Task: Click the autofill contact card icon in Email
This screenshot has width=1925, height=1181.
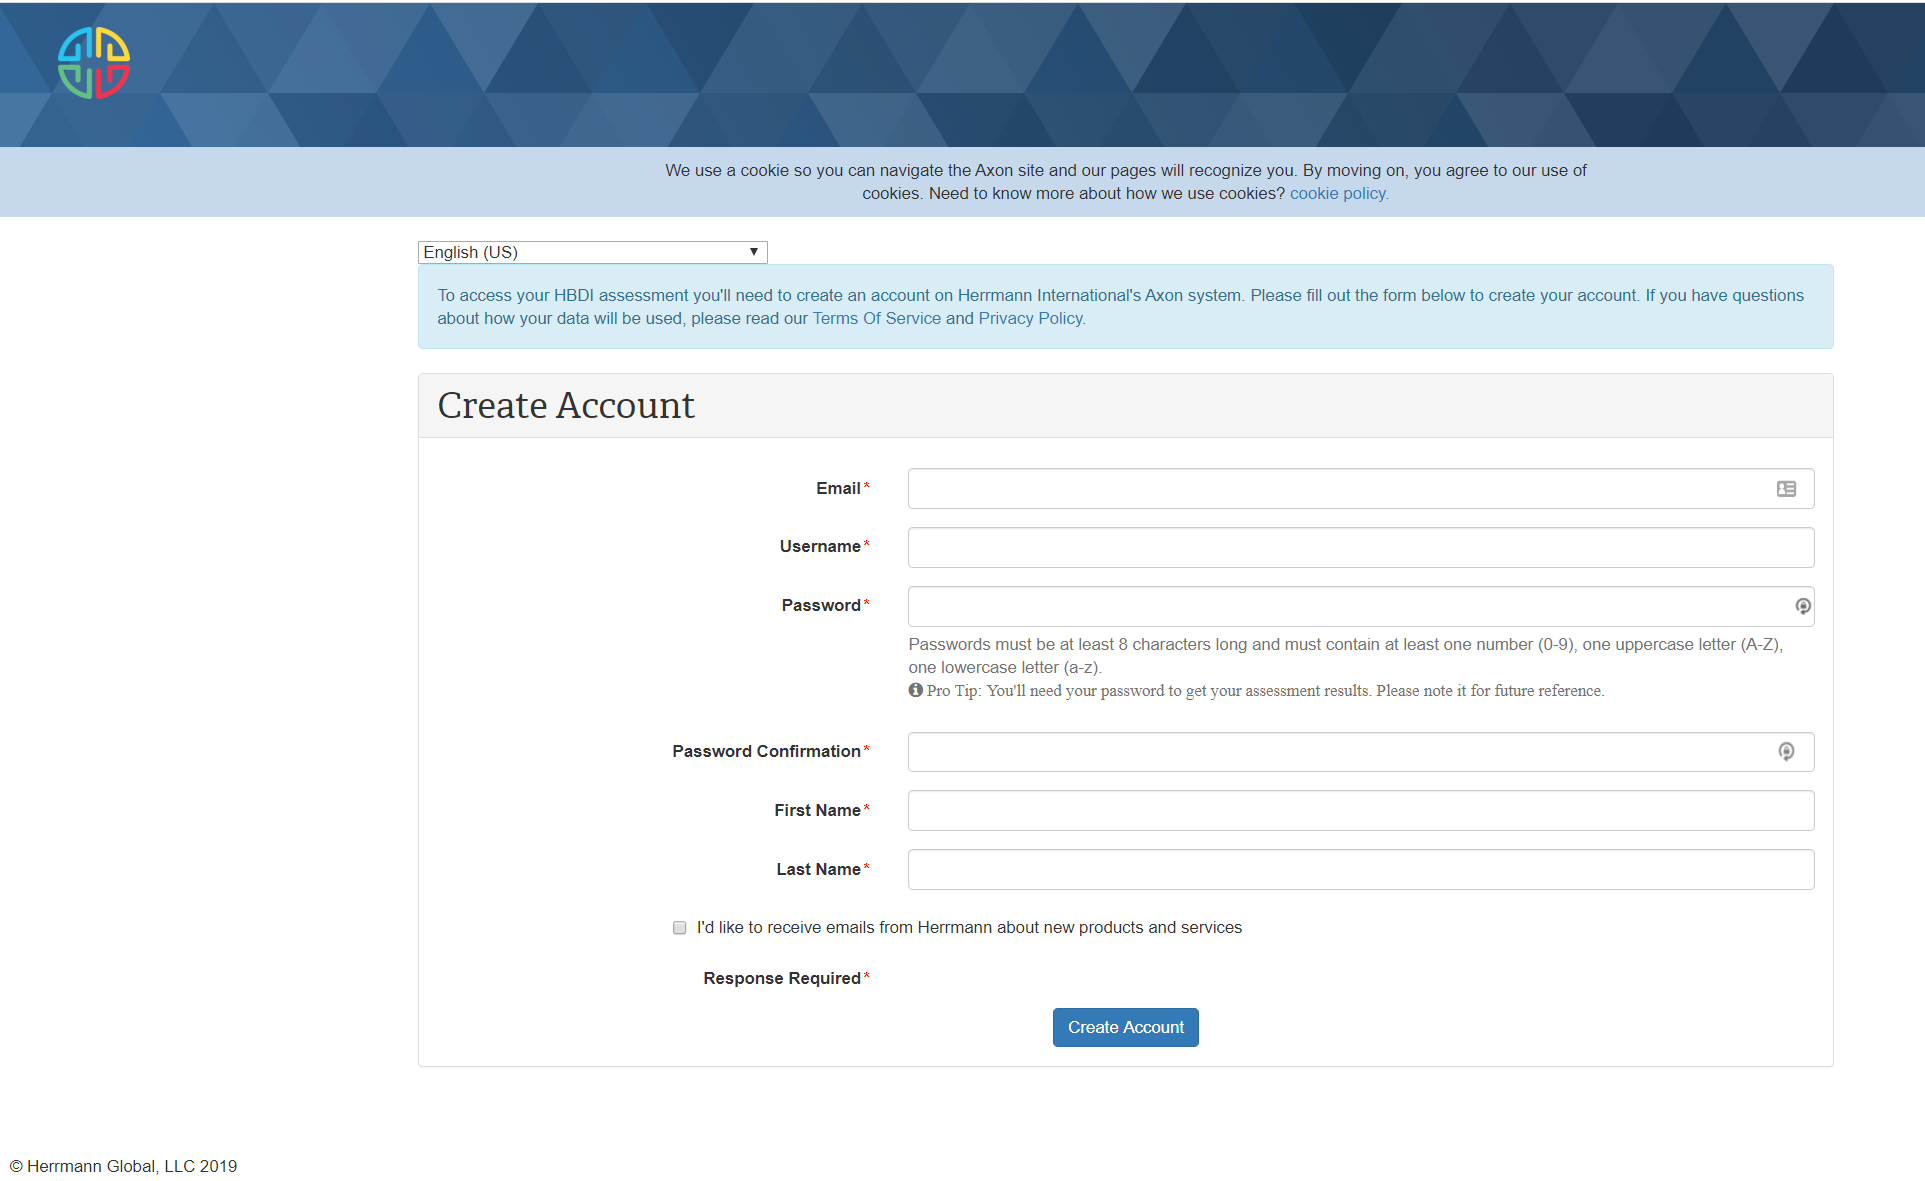Action: point(1786,489)
